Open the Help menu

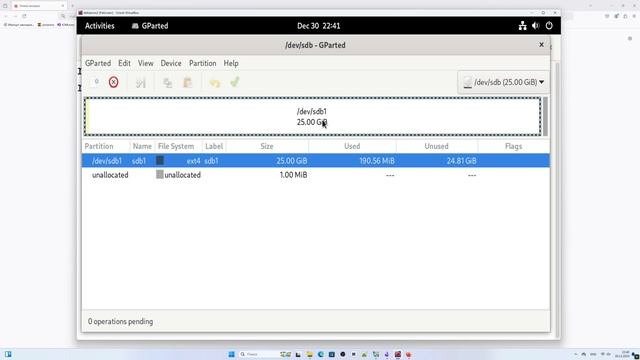(231, 63)
